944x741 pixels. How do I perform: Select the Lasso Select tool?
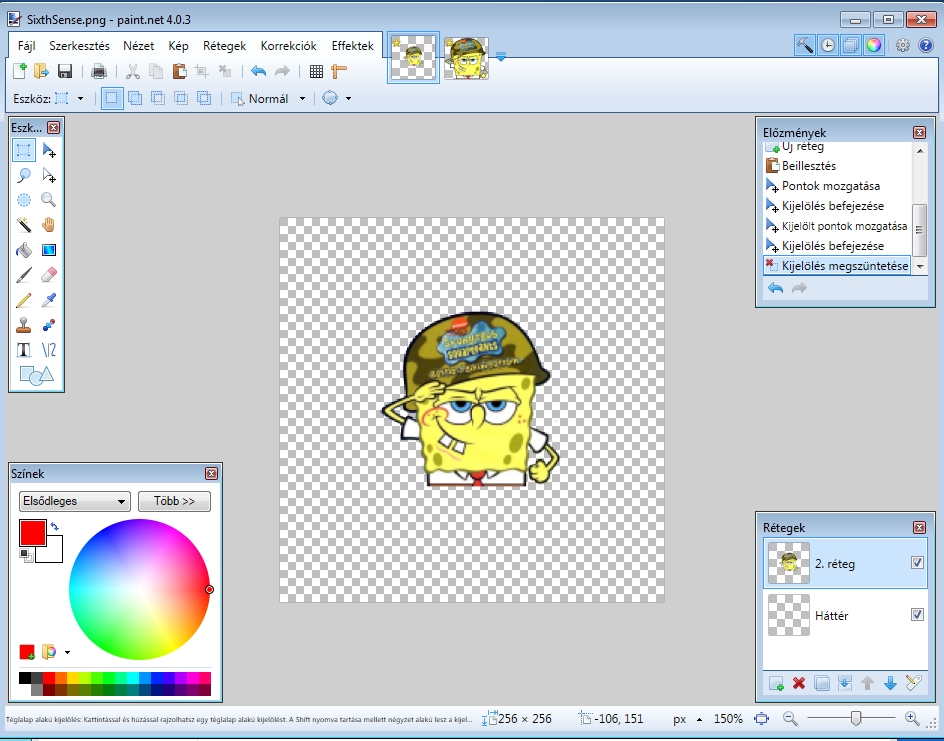pos(23,175)
